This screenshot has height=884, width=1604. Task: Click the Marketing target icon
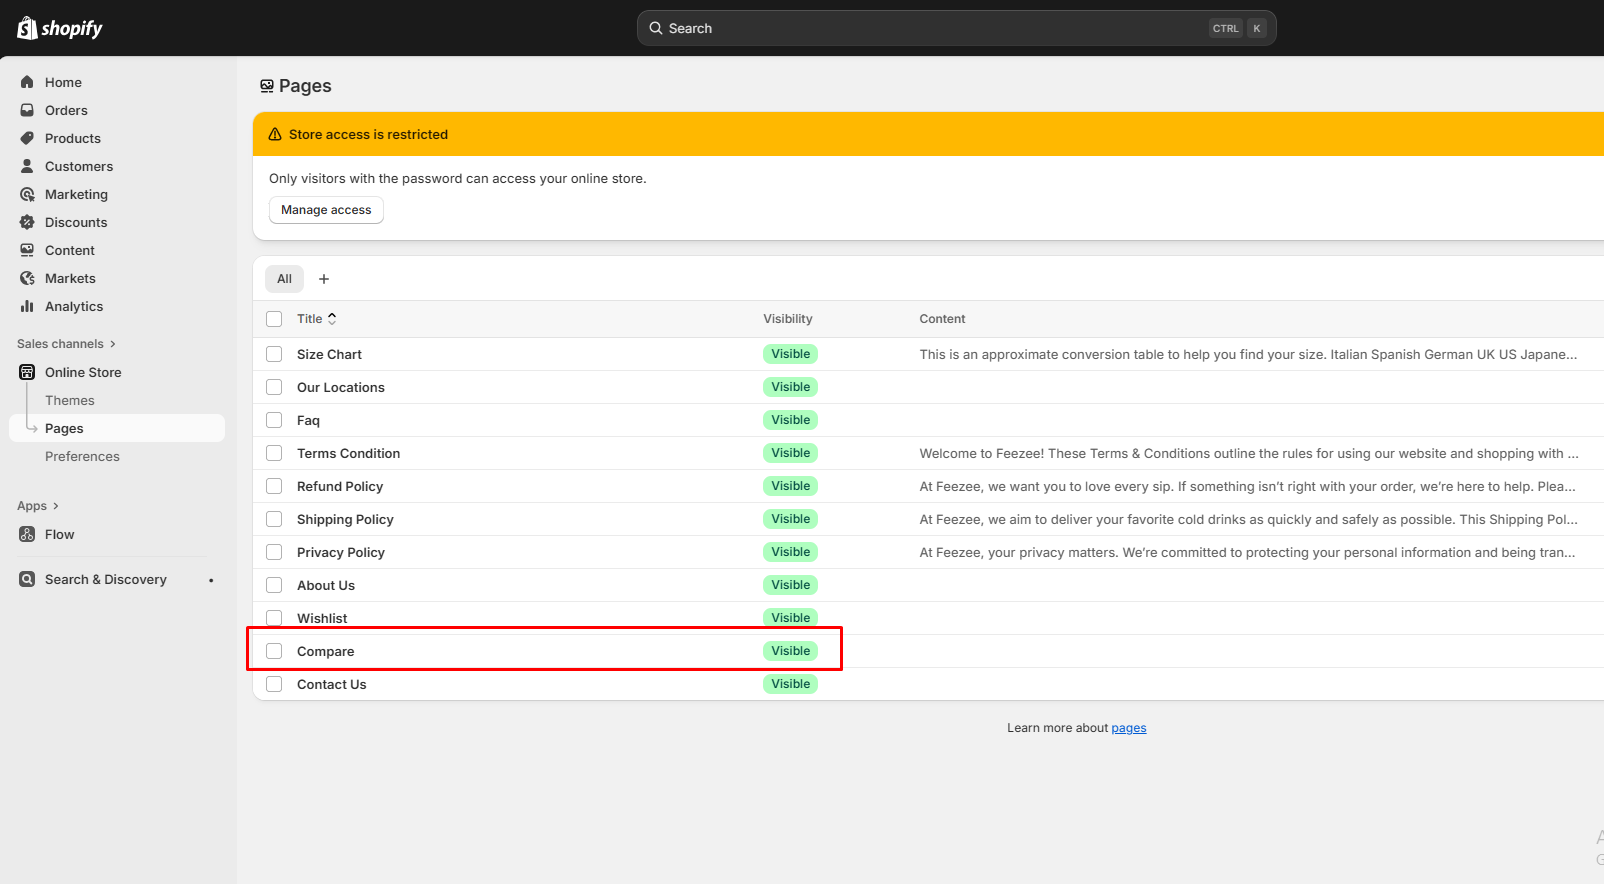tap(27, 194)
